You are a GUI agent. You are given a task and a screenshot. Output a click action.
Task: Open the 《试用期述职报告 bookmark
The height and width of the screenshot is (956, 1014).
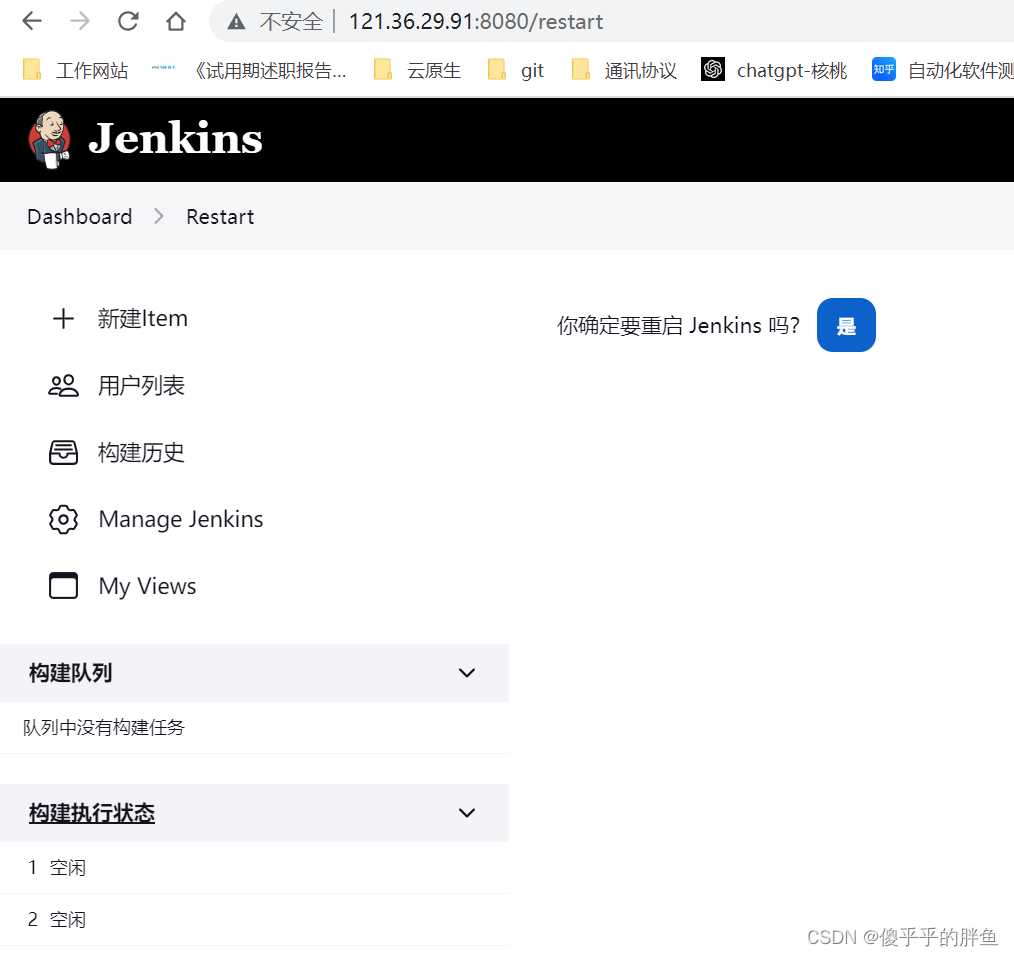point(250,70)
